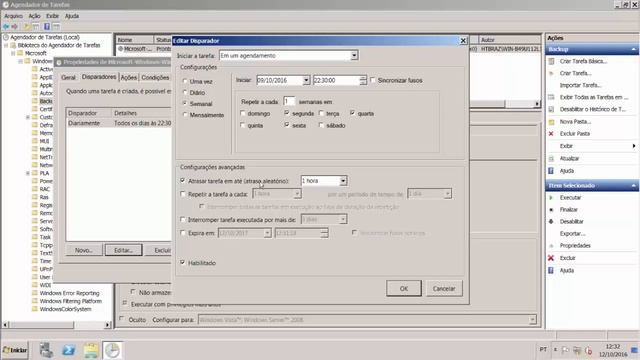The image size is (640, 360).
Task: Open the Iniciar a tarefa dropdown
Action: coord(354,55)
